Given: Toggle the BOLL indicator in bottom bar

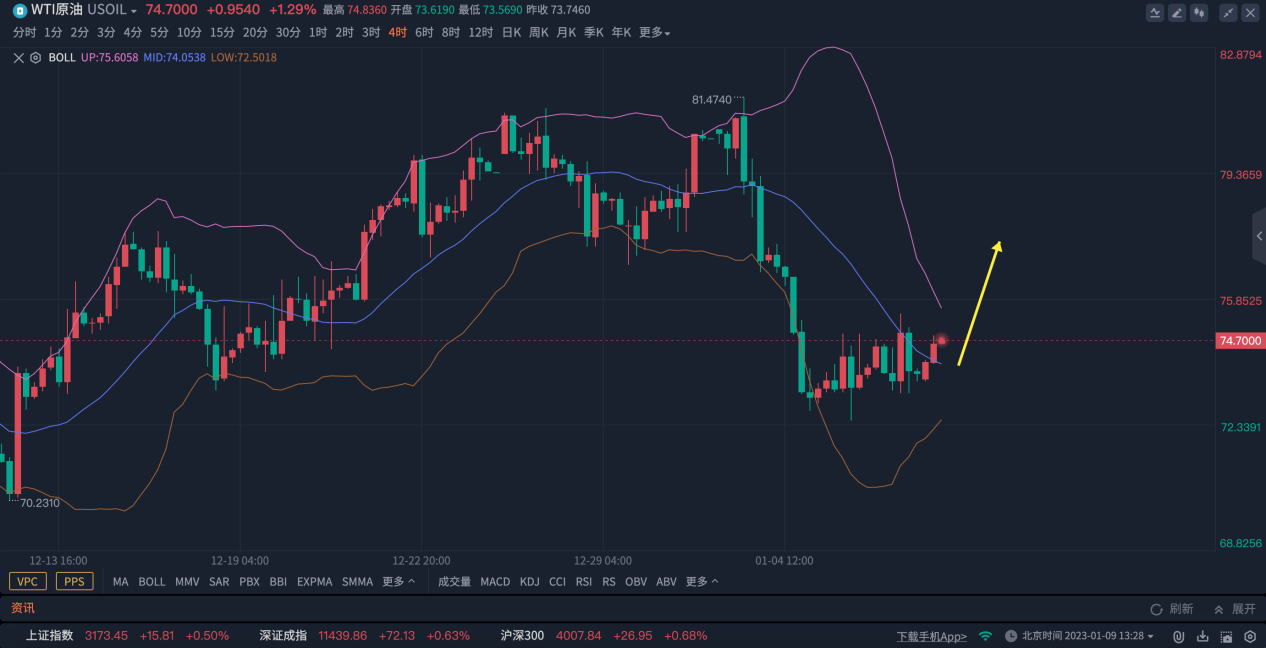Looking at the screenshot, I should pos(152,581).
